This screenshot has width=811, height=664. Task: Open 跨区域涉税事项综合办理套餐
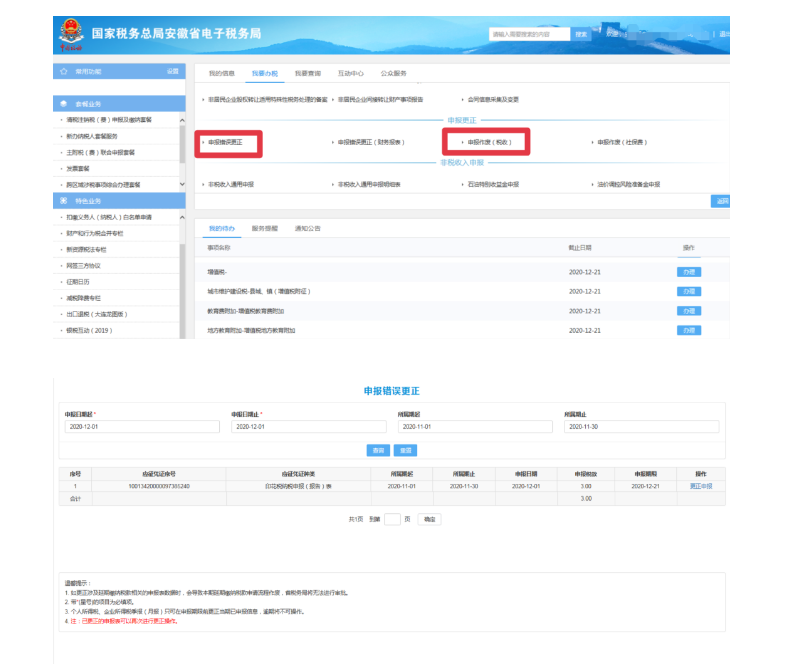103,185
